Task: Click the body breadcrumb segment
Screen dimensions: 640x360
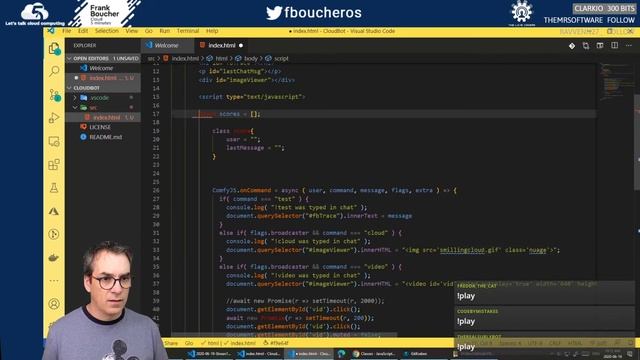Action: [x=247, y=59]
